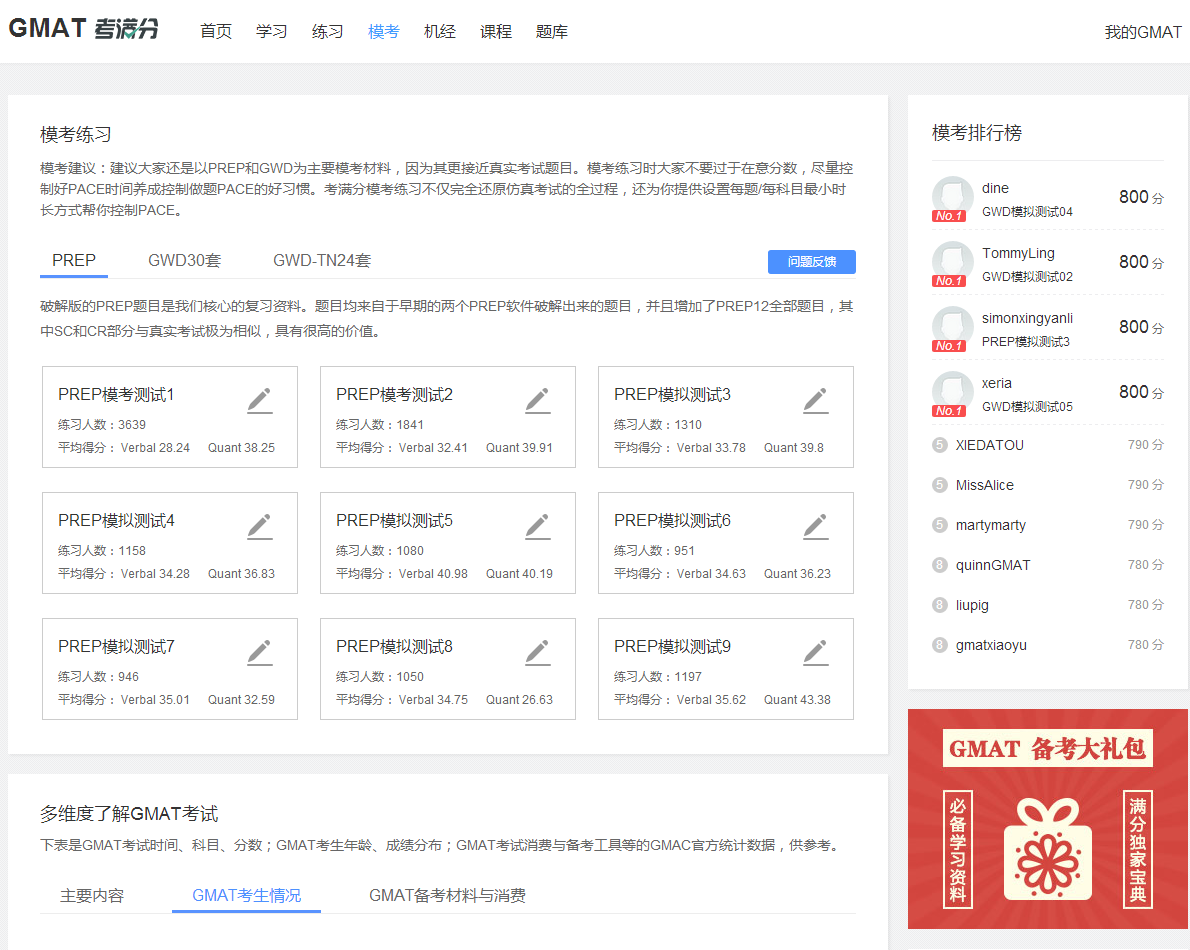
Task: Click the GMAT备考大礼包 banner
Action: coord(1047,820)
